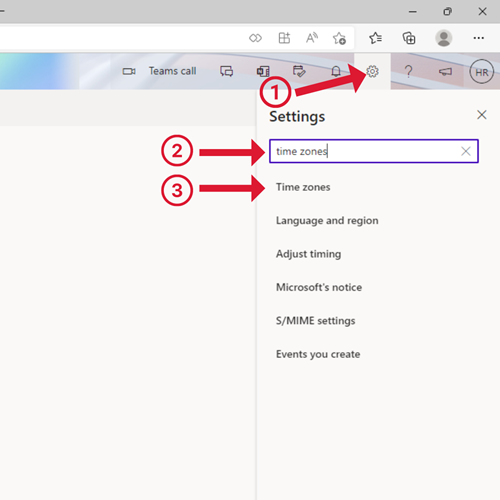
Task: Open the Word/Office apps icon
Action: [263, 71]
